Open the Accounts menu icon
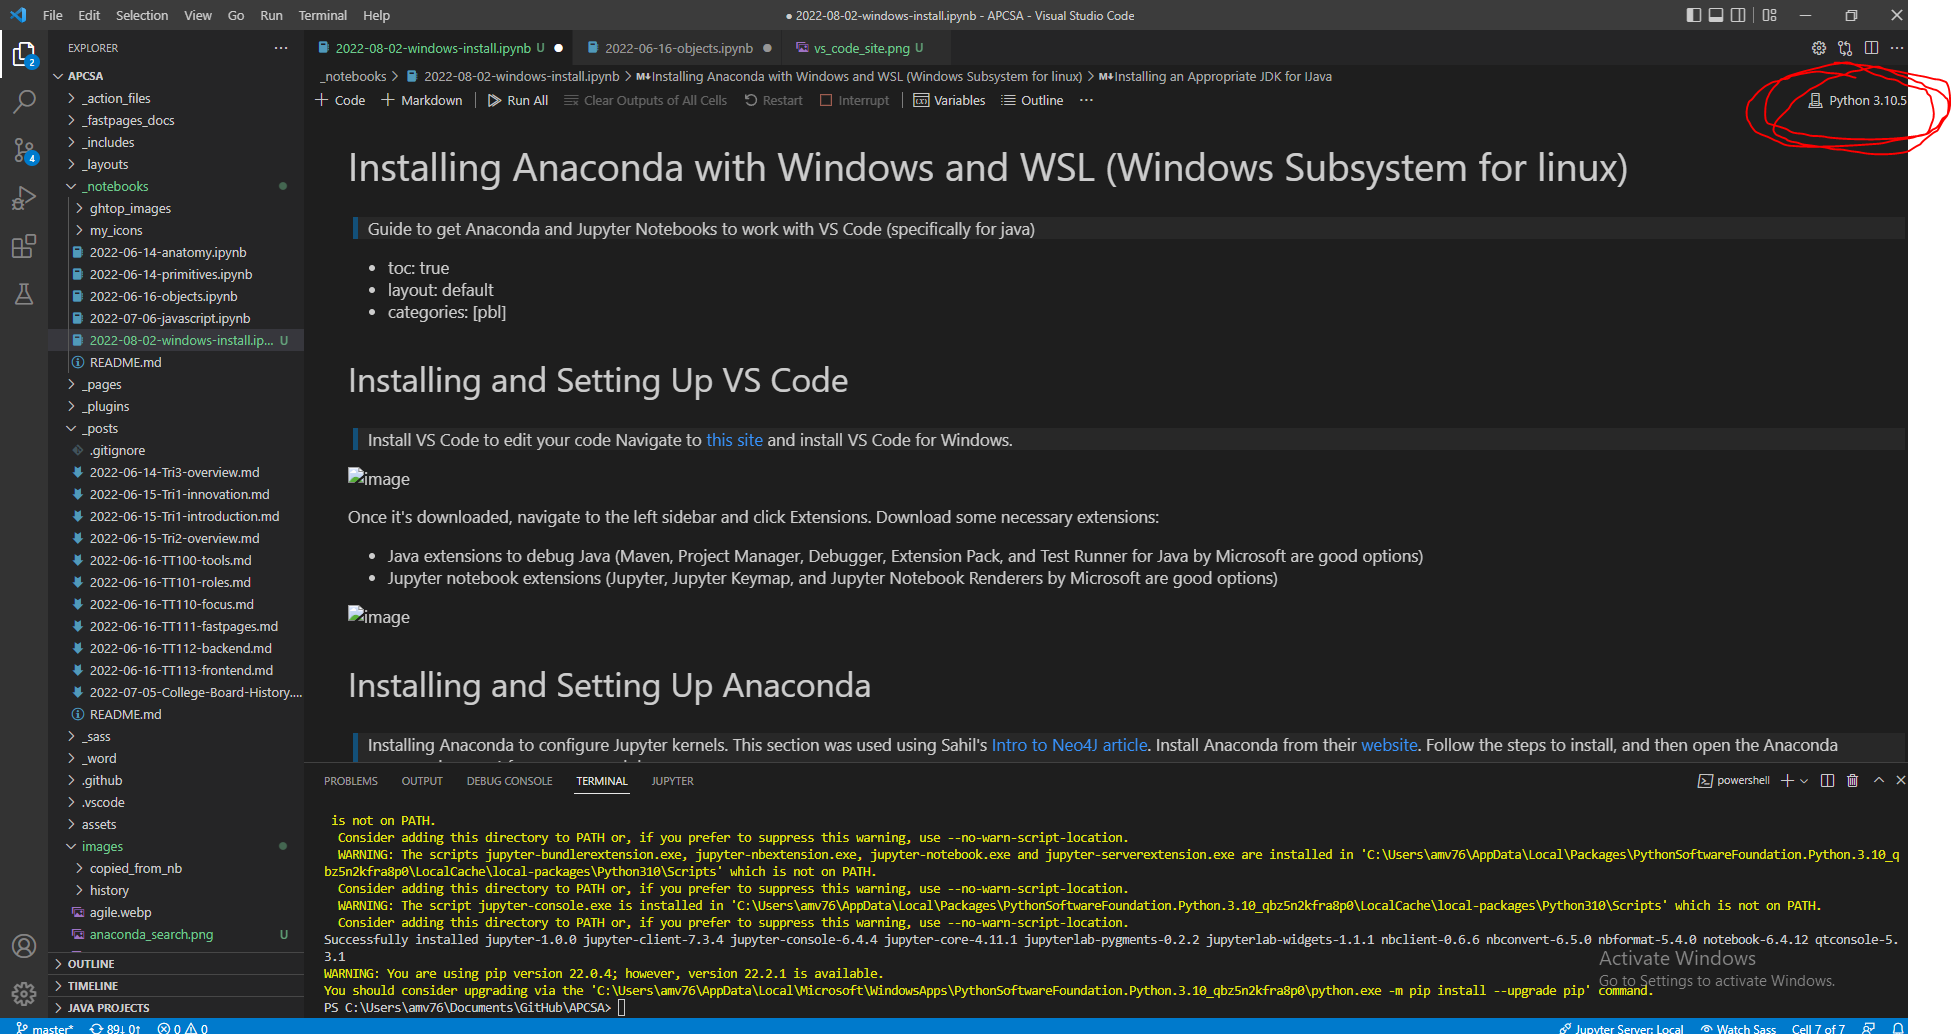The image size is (1951, 1034). click(24, 946)
